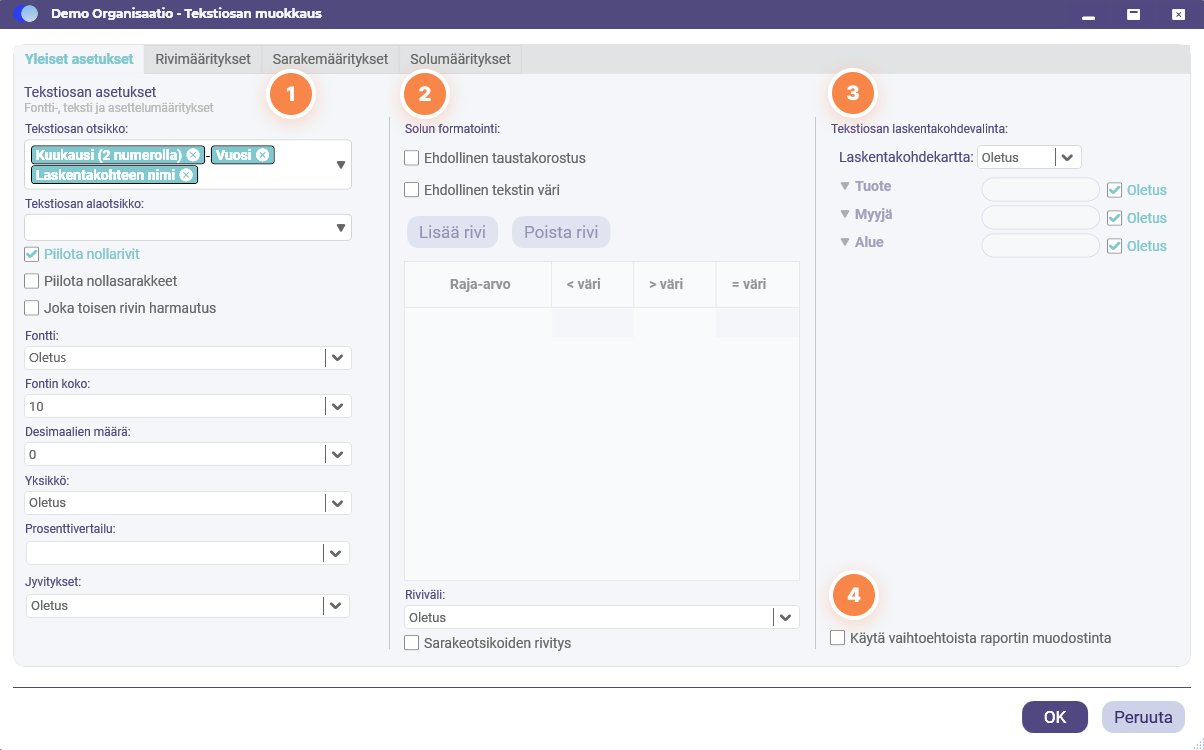Switch to Rivimääritykset tab

tap(203, 59)
